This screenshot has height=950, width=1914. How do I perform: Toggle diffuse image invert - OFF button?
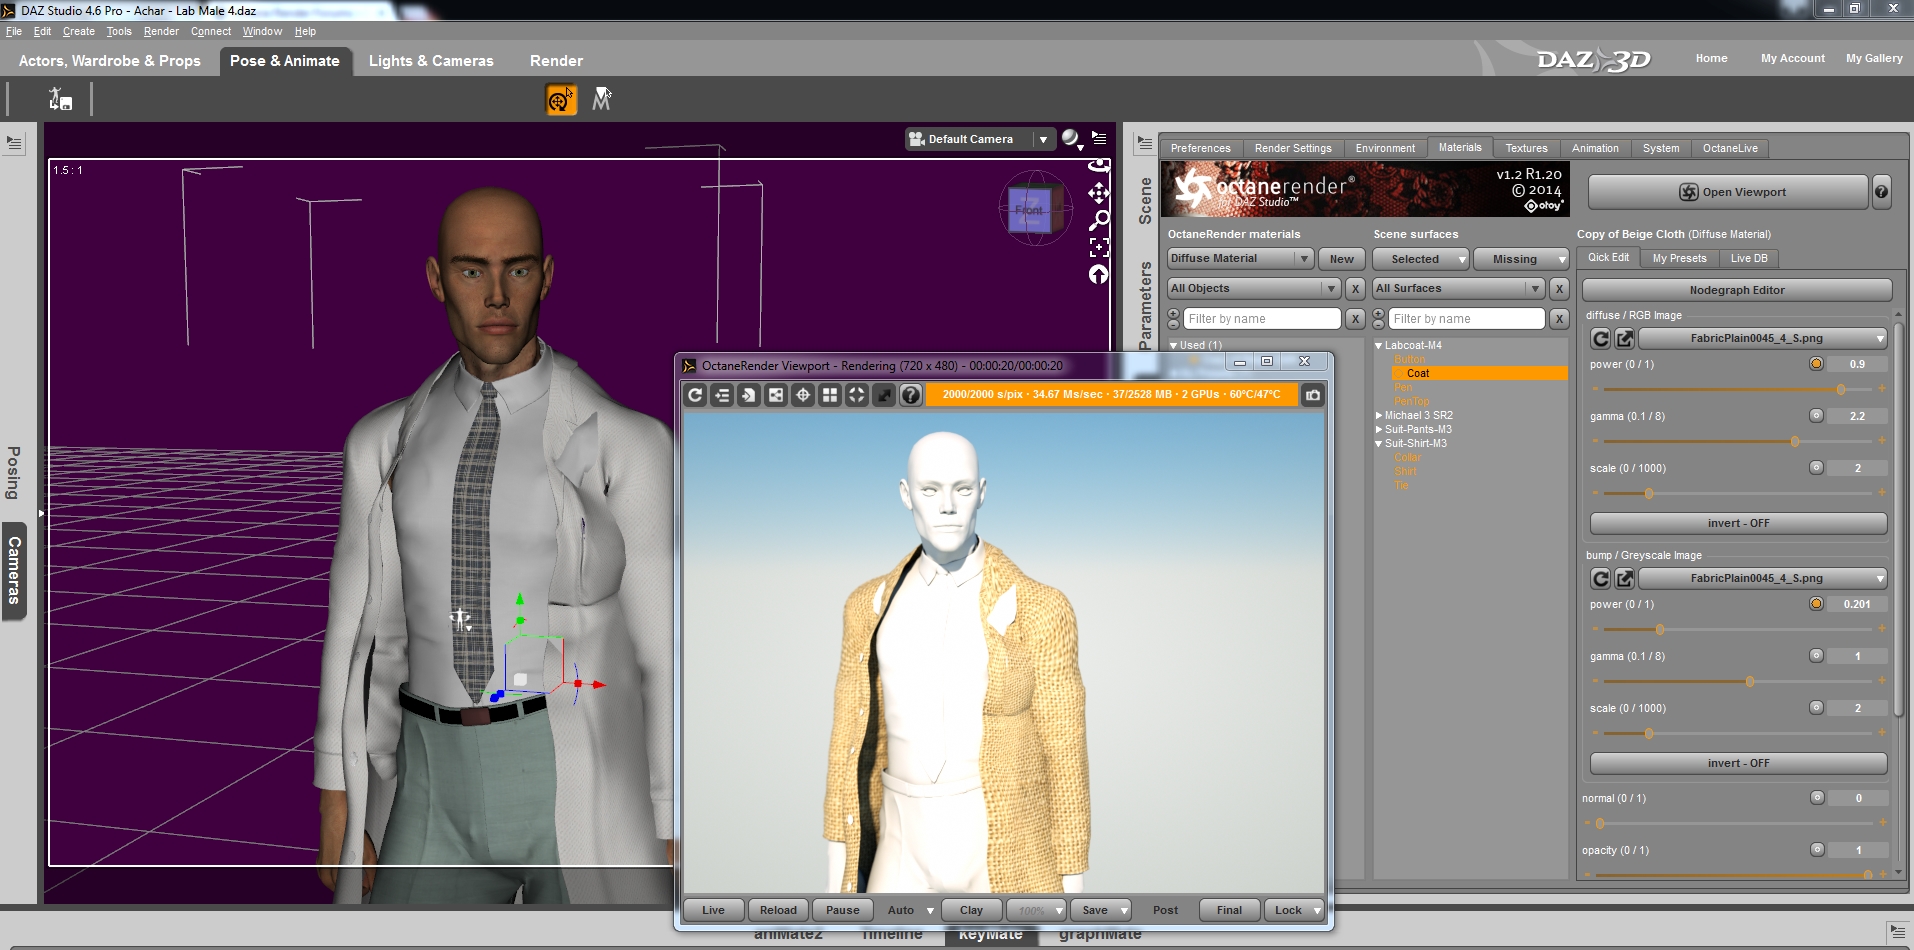tap(1738, 523)
